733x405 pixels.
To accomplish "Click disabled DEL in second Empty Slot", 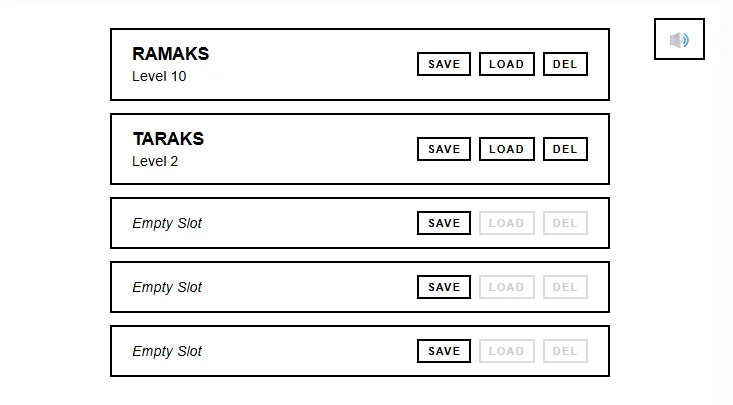I will pyautogui.click(x=565, y=287).
